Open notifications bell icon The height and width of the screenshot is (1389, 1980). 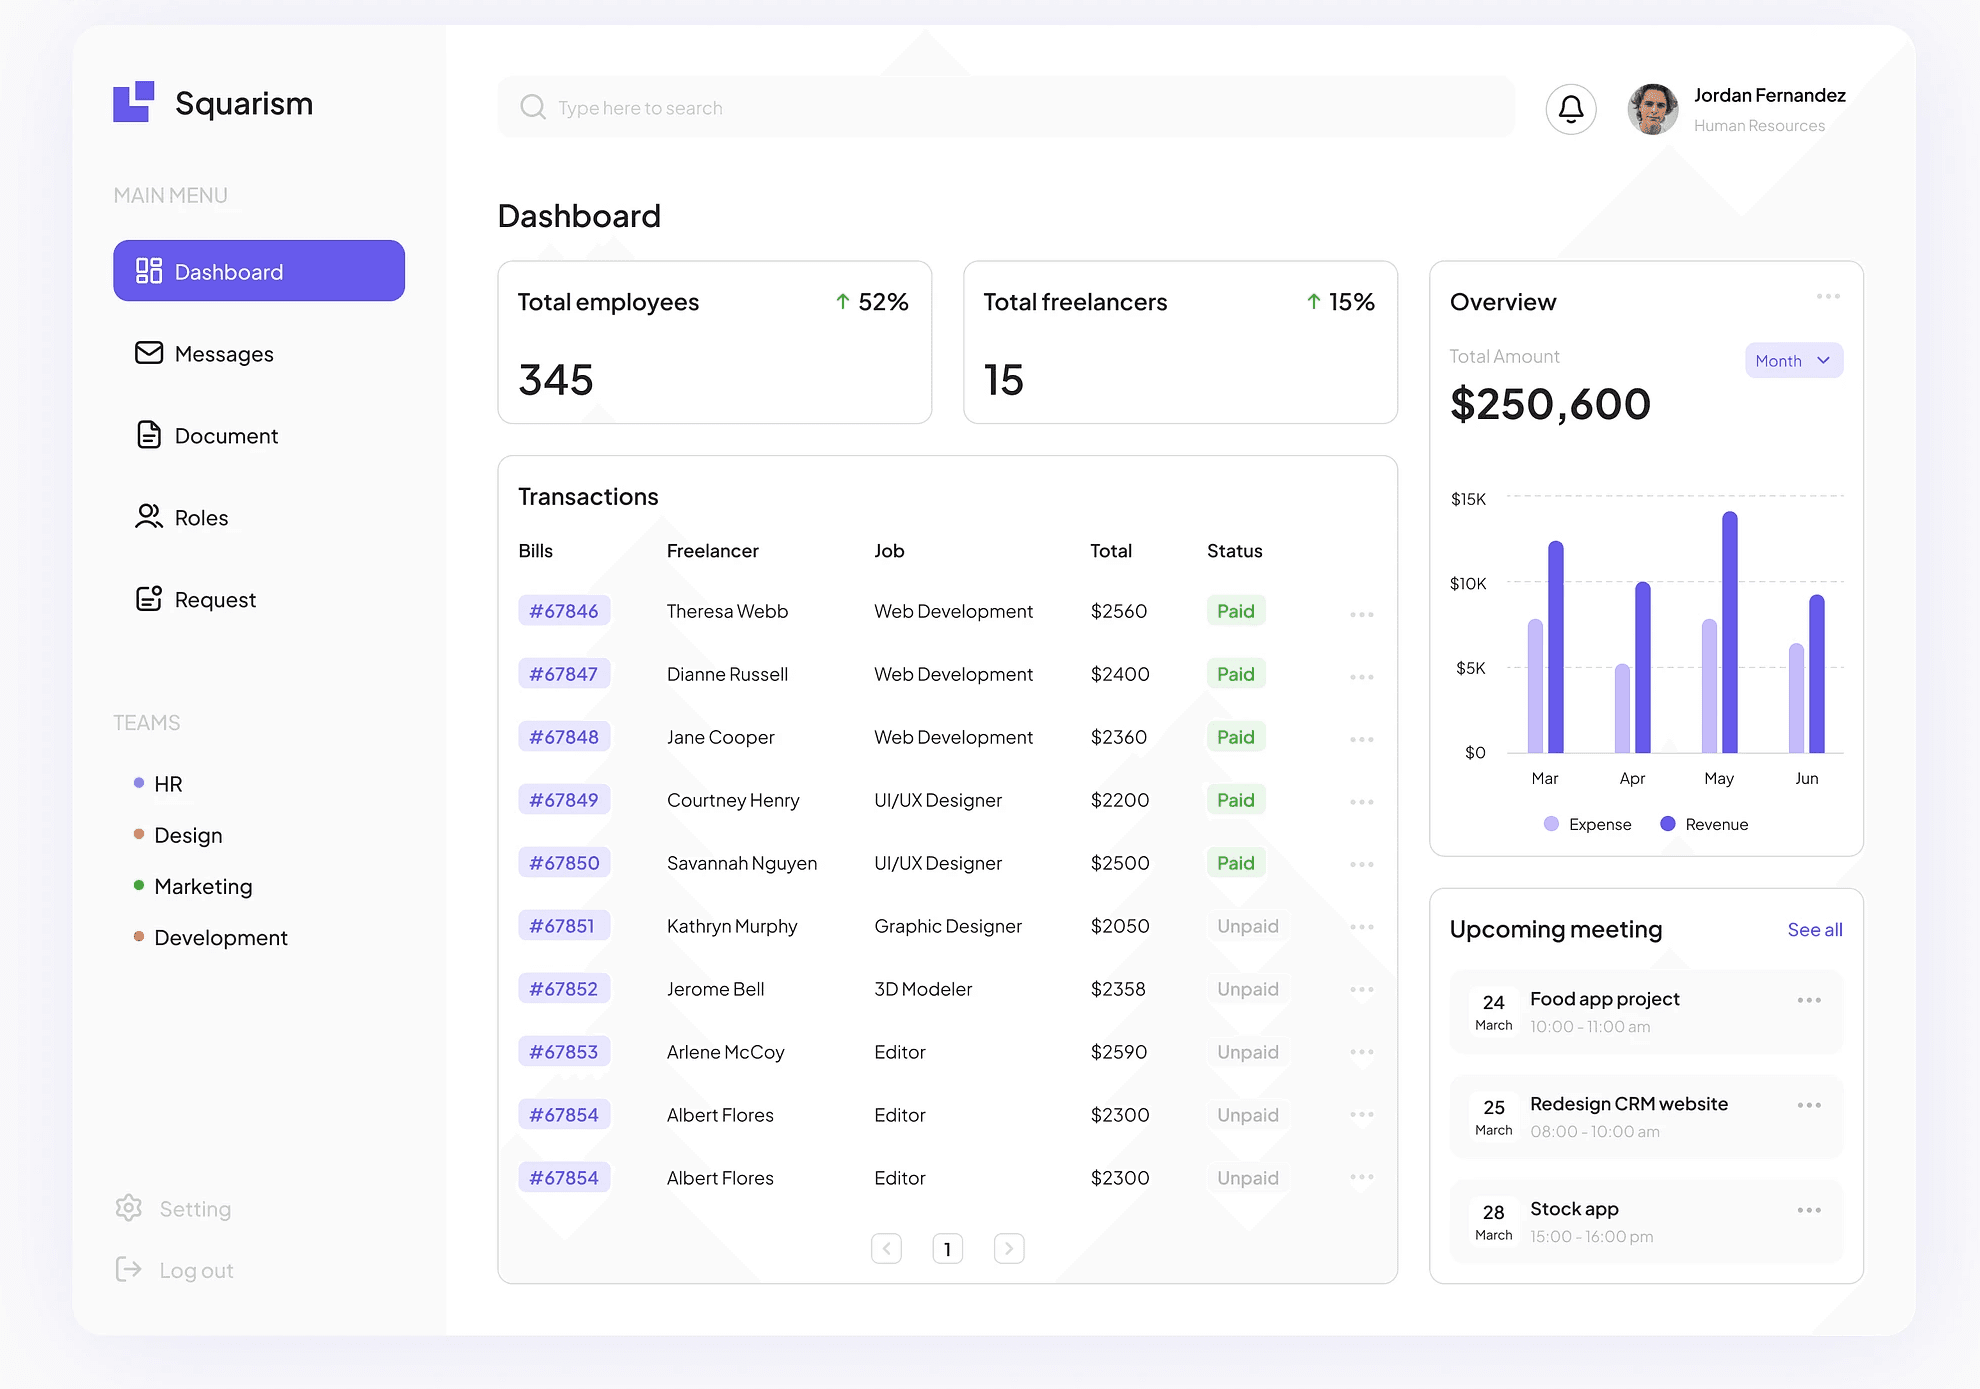(x=1571, y=109)
